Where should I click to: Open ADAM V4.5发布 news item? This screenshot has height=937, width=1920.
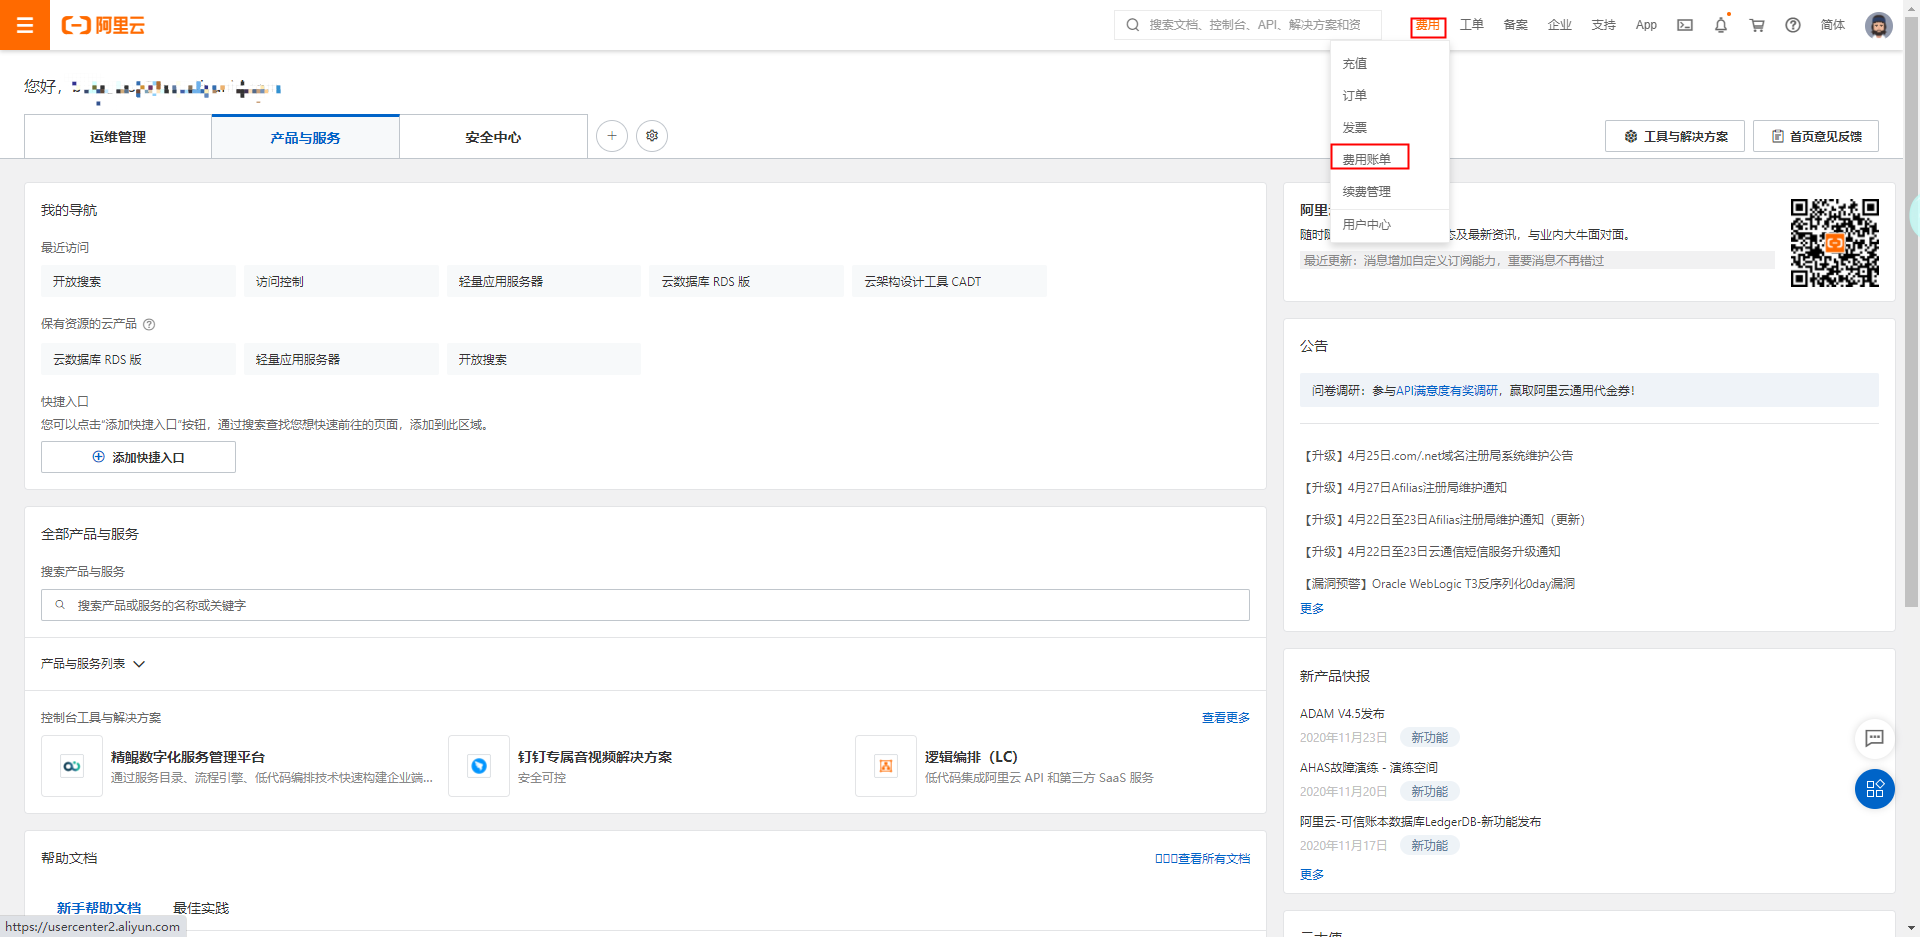point(1342,713)
